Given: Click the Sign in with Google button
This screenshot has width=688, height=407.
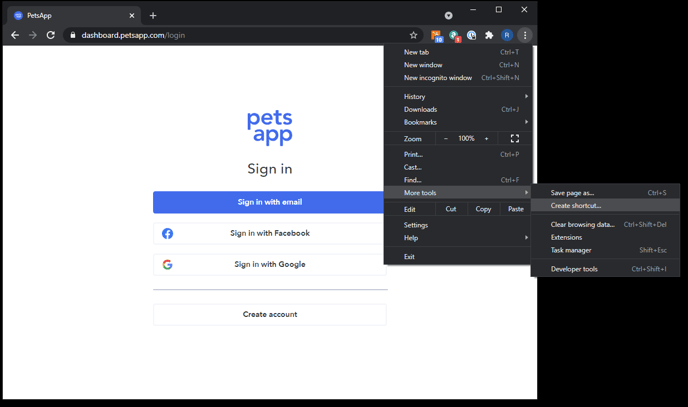Looking at the screenshot, I should pos(269,264).
